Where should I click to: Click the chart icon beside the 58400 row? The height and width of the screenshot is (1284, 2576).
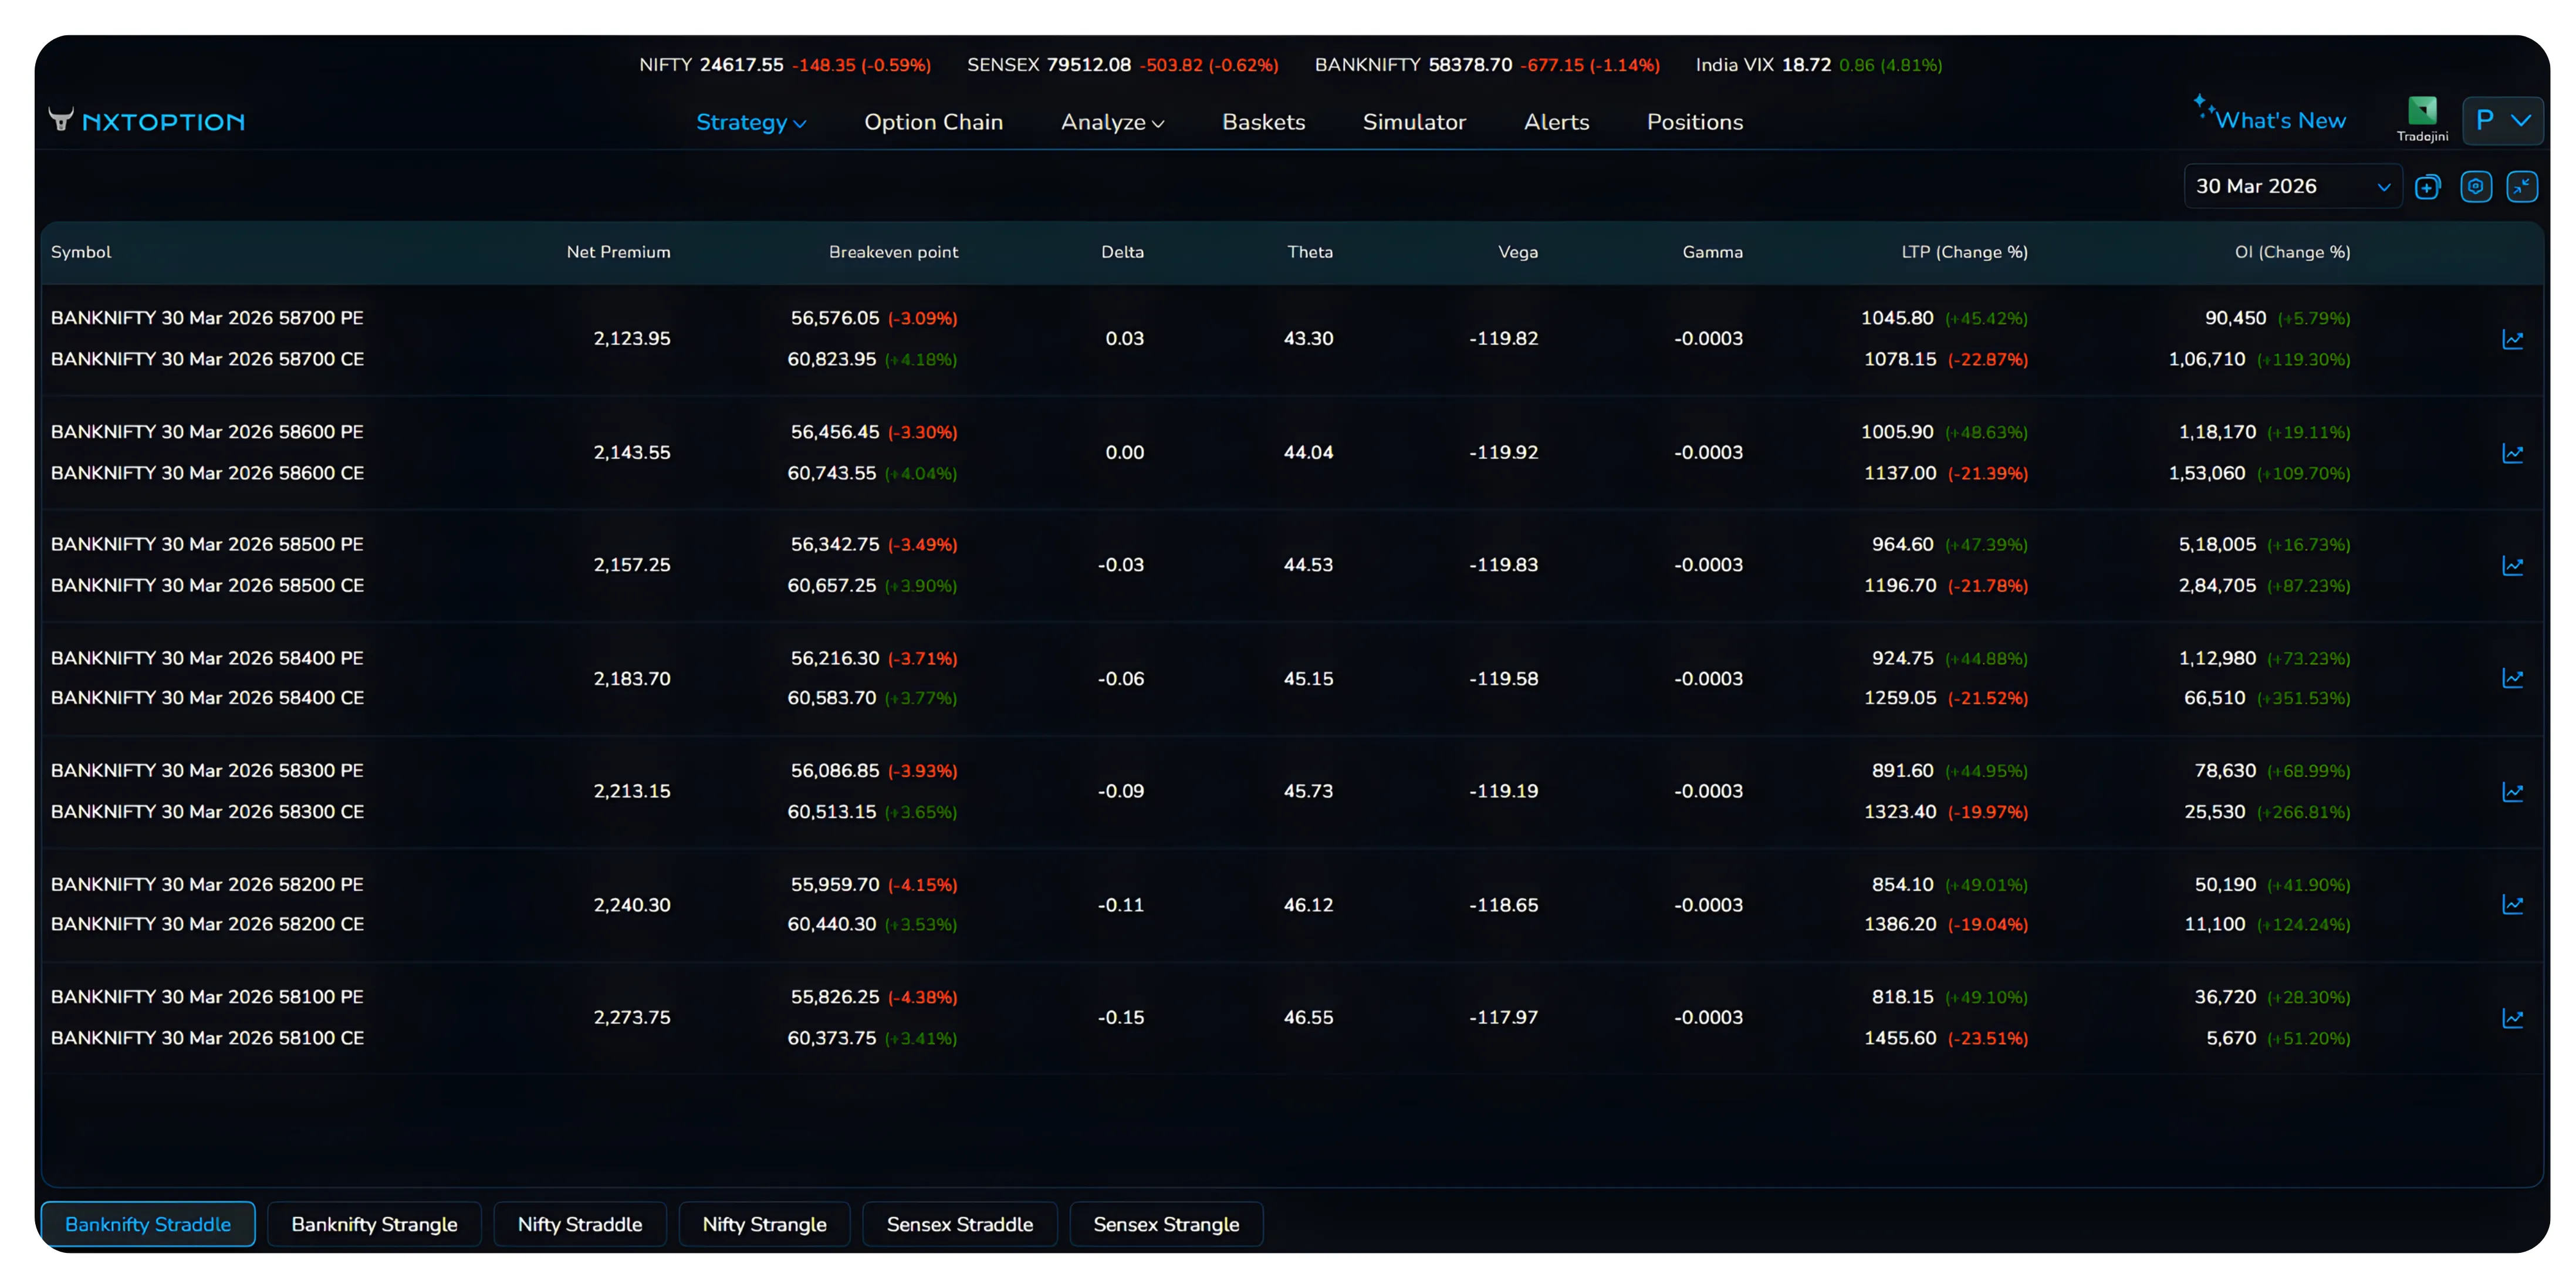pos(2514,678)
